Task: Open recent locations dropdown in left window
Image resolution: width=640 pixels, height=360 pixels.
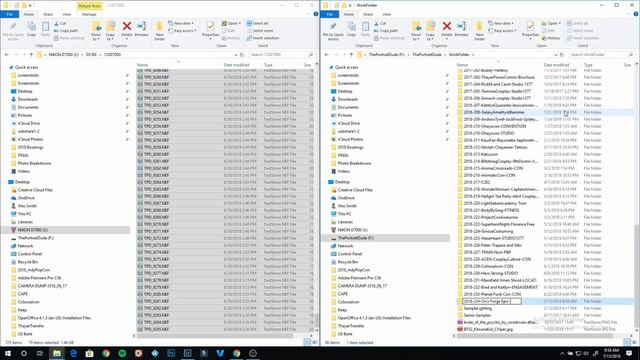Action: pos(24,54)
